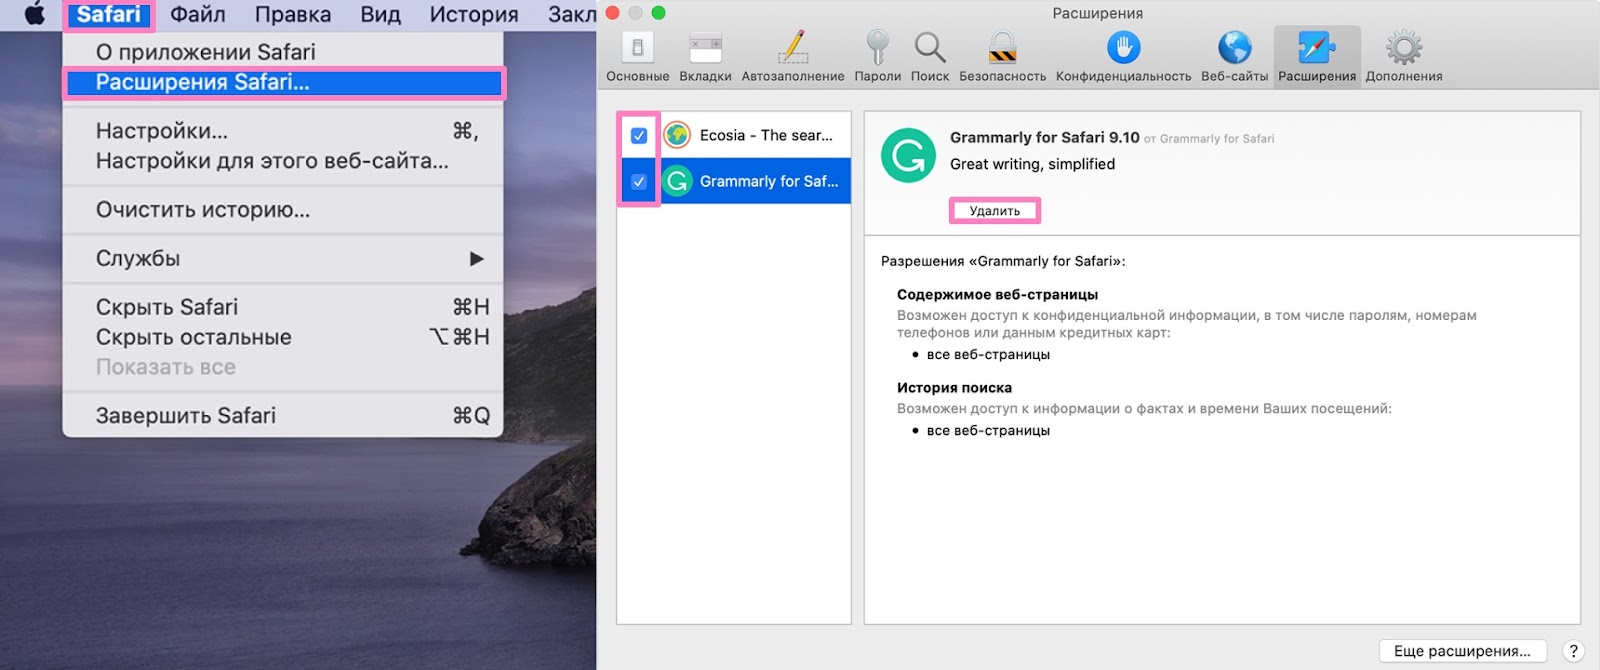
Task: Open help with the question mark button
Action: (x=1573, y=651)
